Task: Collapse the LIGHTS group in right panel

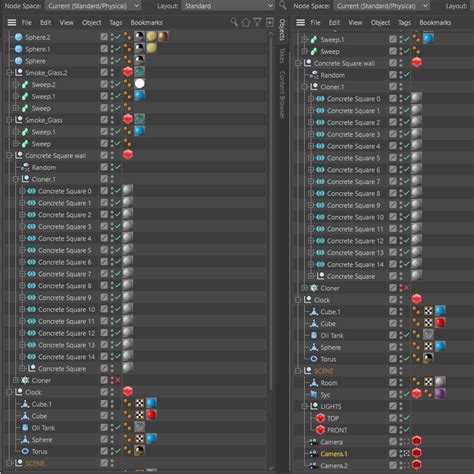Action: pyautogui.click(x=304, y=406)
